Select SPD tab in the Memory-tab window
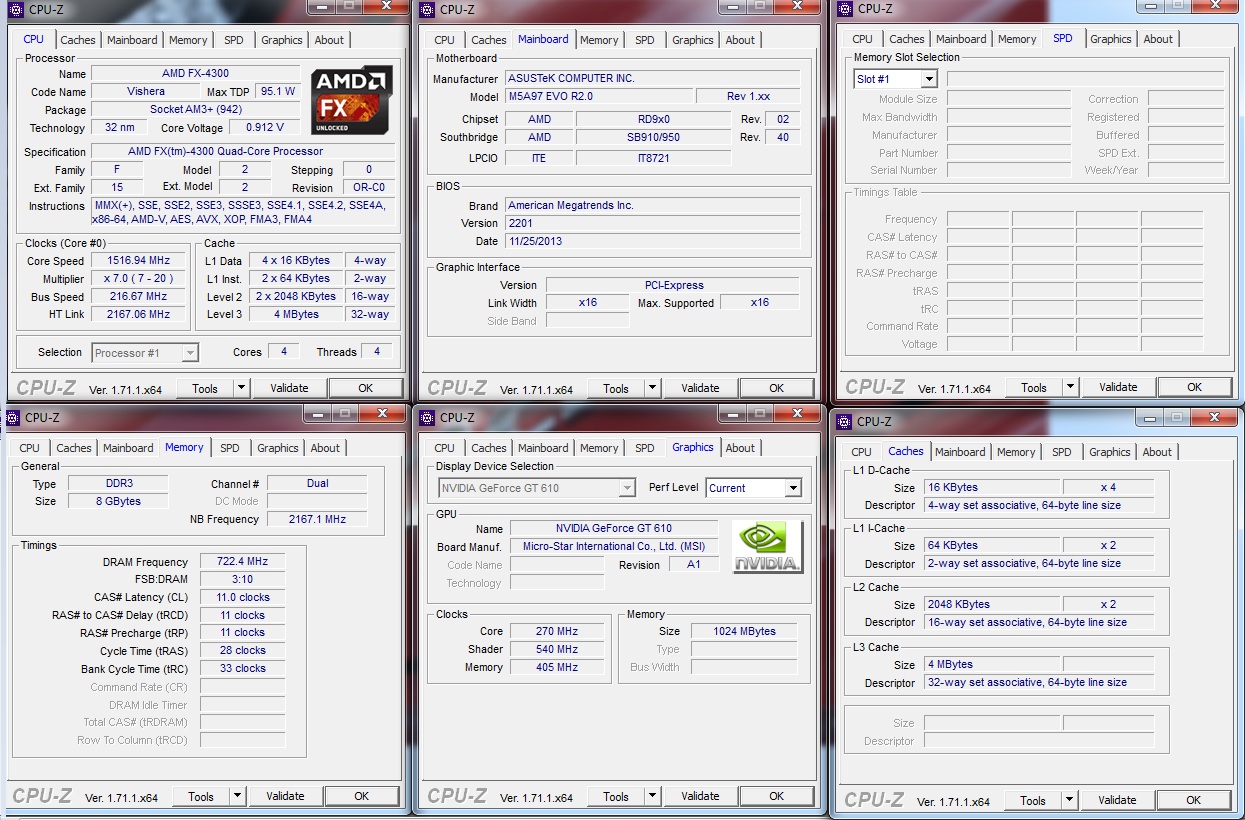1245x820 pixels. click(230, 448)
